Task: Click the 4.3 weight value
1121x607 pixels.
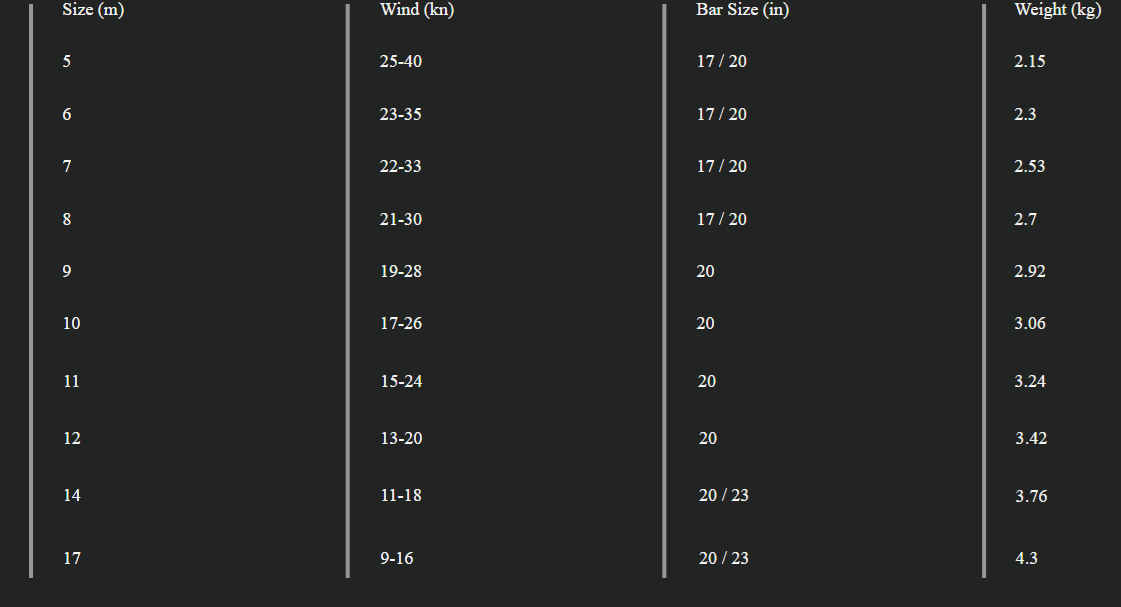Action: (1026, 558)
